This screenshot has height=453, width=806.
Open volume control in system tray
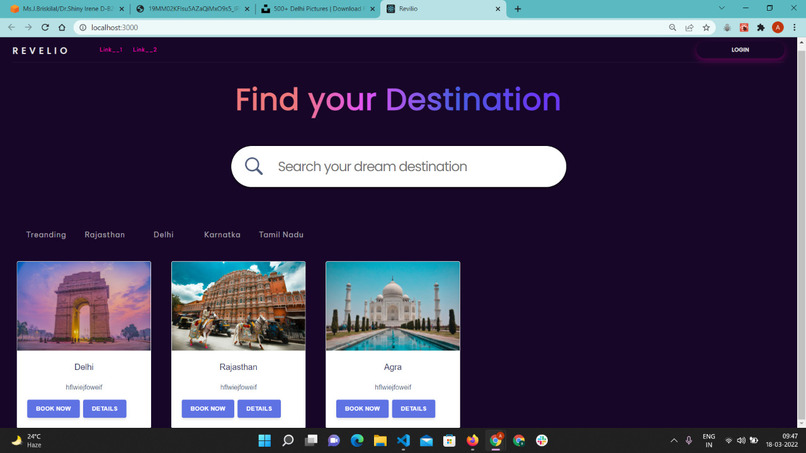pos(741,441)
